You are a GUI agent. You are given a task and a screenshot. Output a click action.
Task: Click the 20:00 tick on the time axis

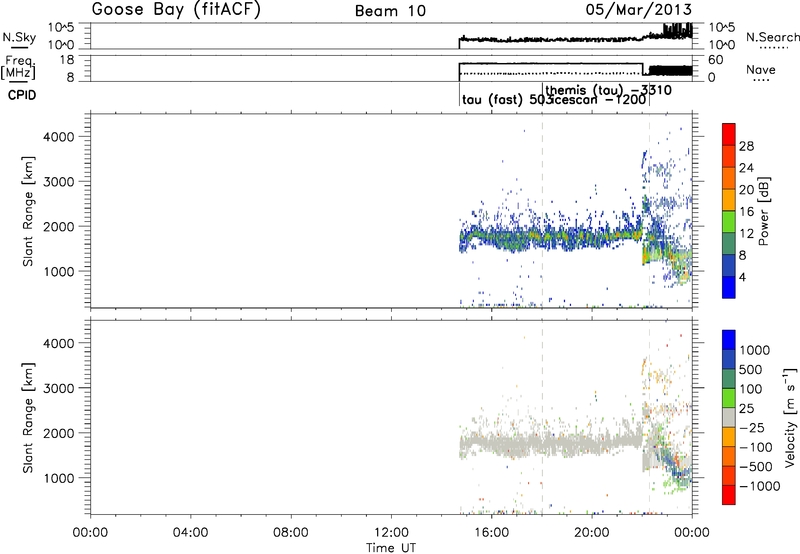click(x=592, y=531)
